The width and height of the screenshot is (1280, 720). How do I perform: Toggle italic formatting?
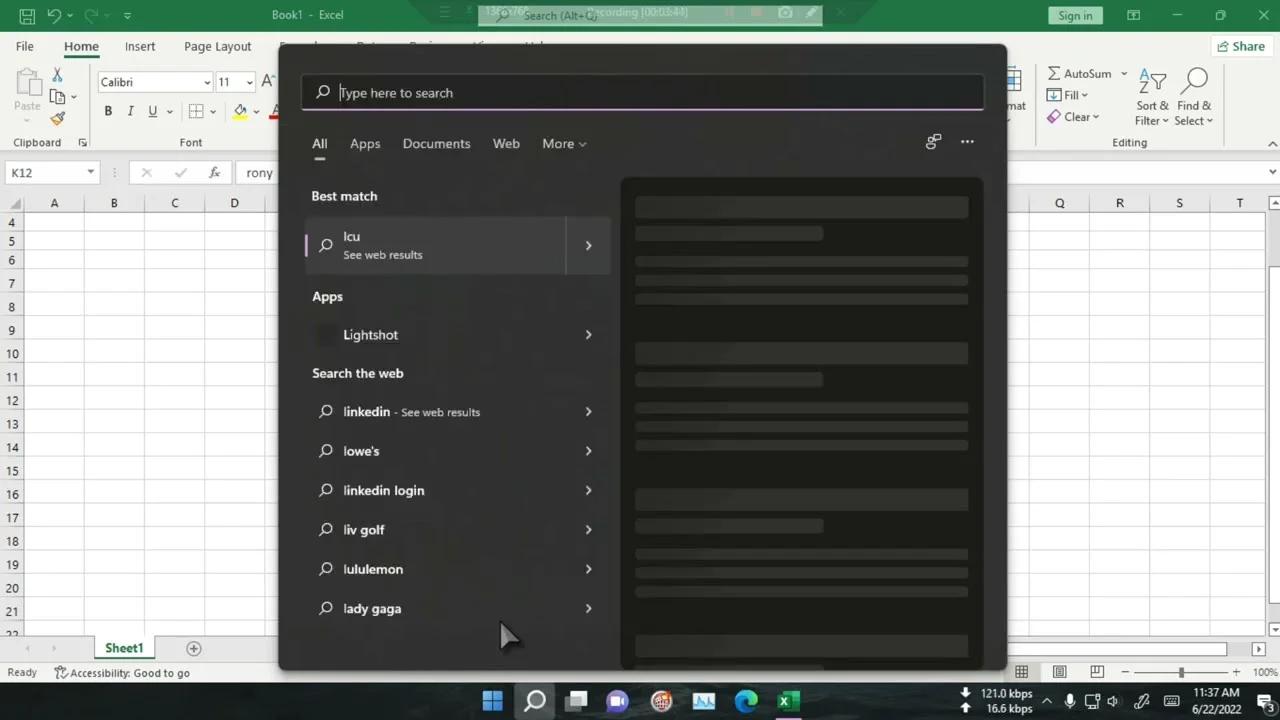[x=129, y=111]
